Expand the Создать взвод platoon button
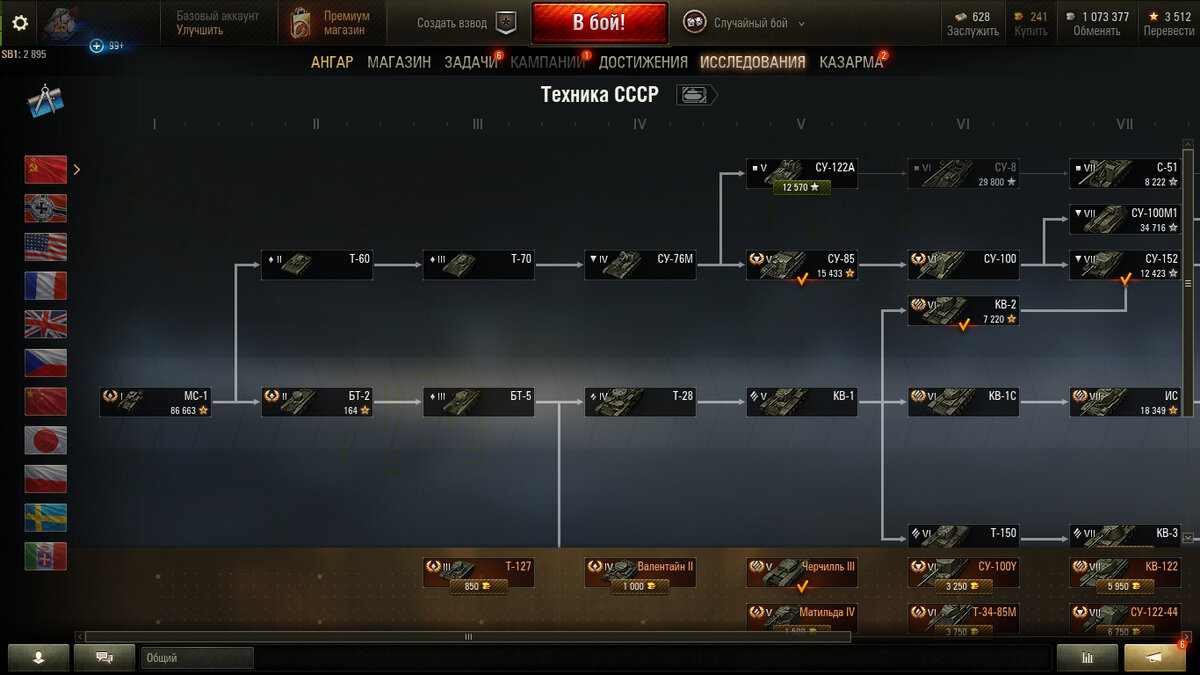This screenshot has width=1200, height=675. click(x=466, y=23)
